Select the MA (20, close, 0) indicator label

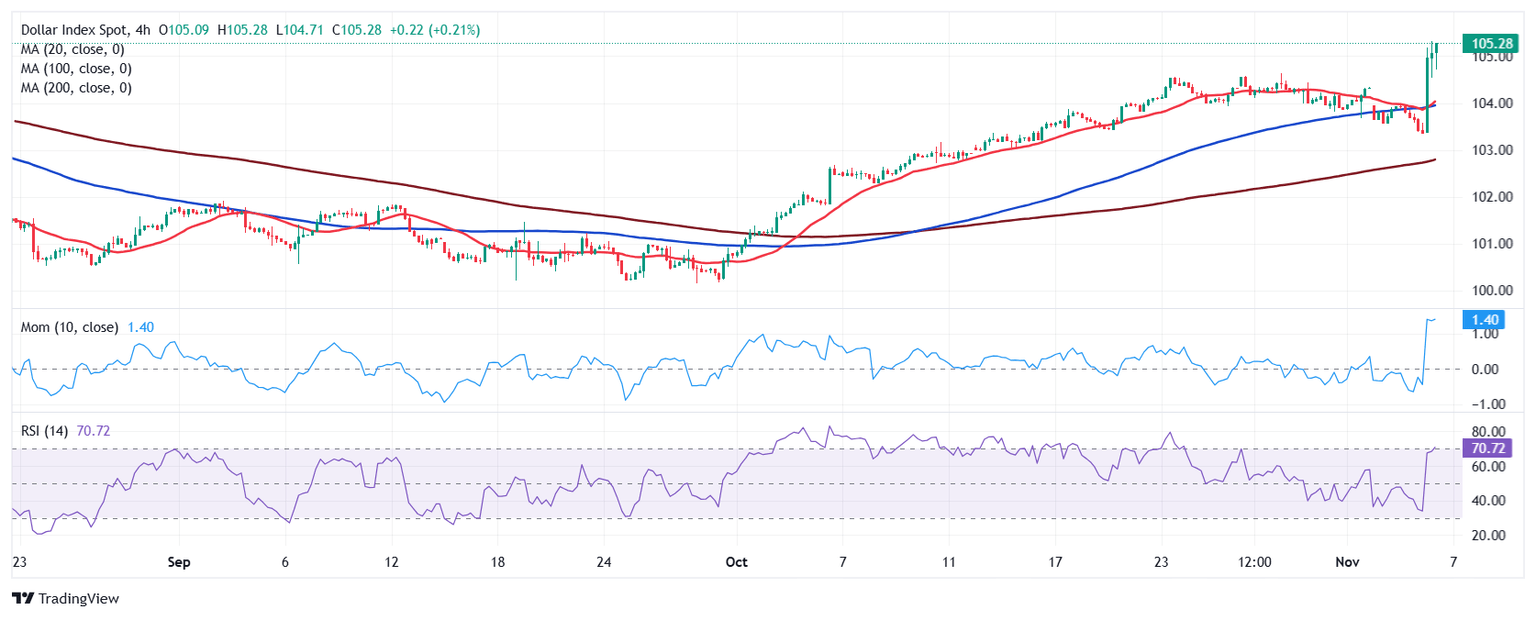tap(76, 49)
